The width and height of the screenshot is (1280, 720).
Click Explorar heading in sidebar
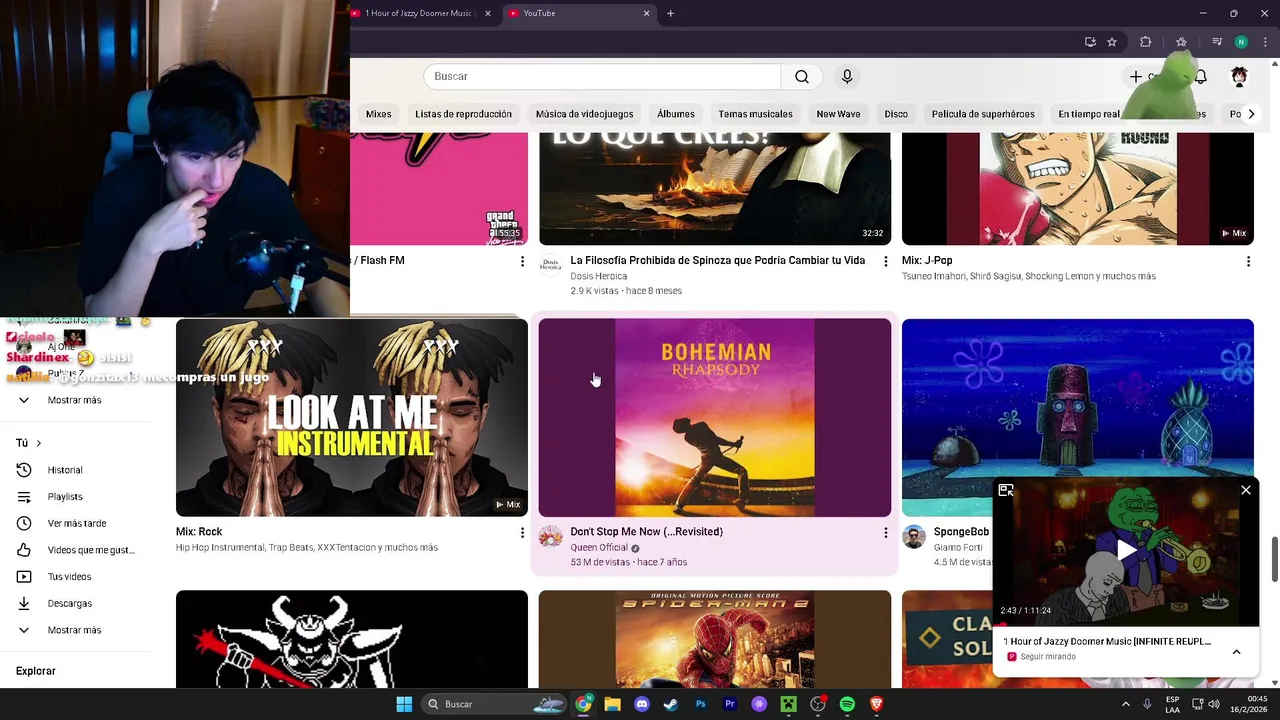click(x=36, y=671)
